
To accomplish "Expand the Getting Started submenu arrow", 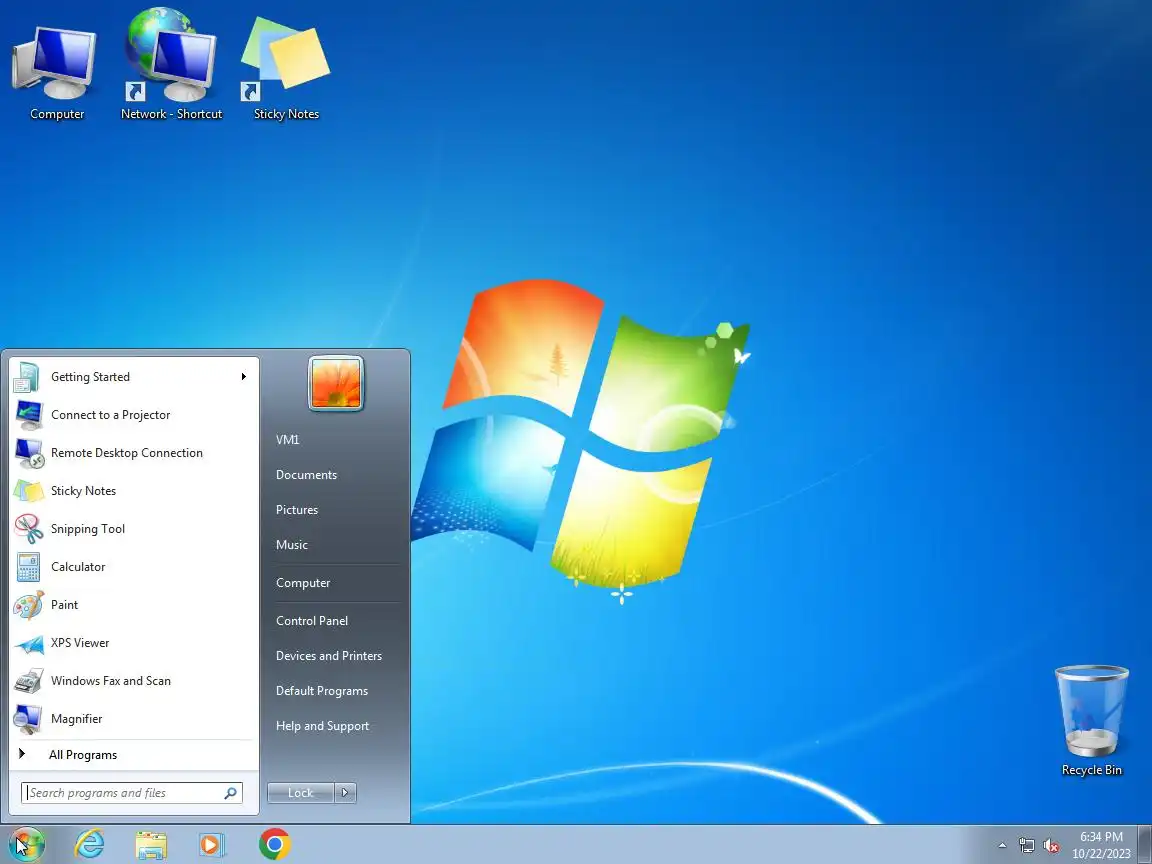I will 243,377.
